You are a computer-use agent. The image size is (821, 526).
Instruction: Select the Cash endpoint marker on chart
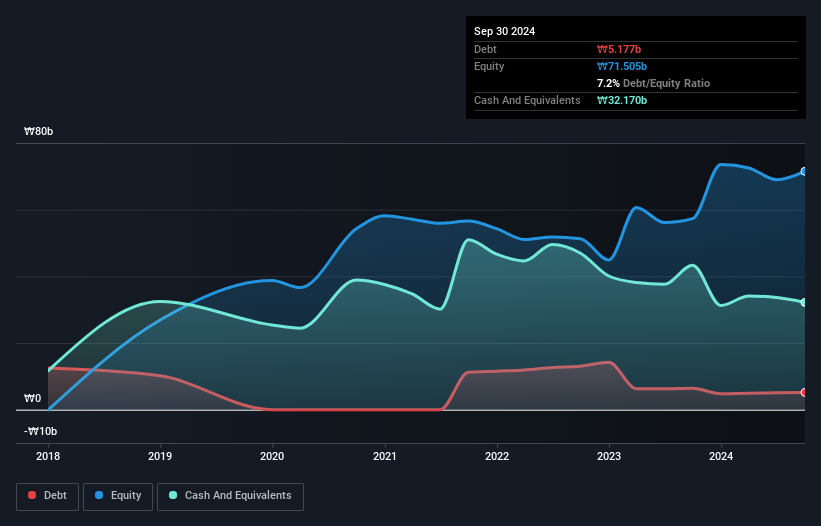click(804, 303)
